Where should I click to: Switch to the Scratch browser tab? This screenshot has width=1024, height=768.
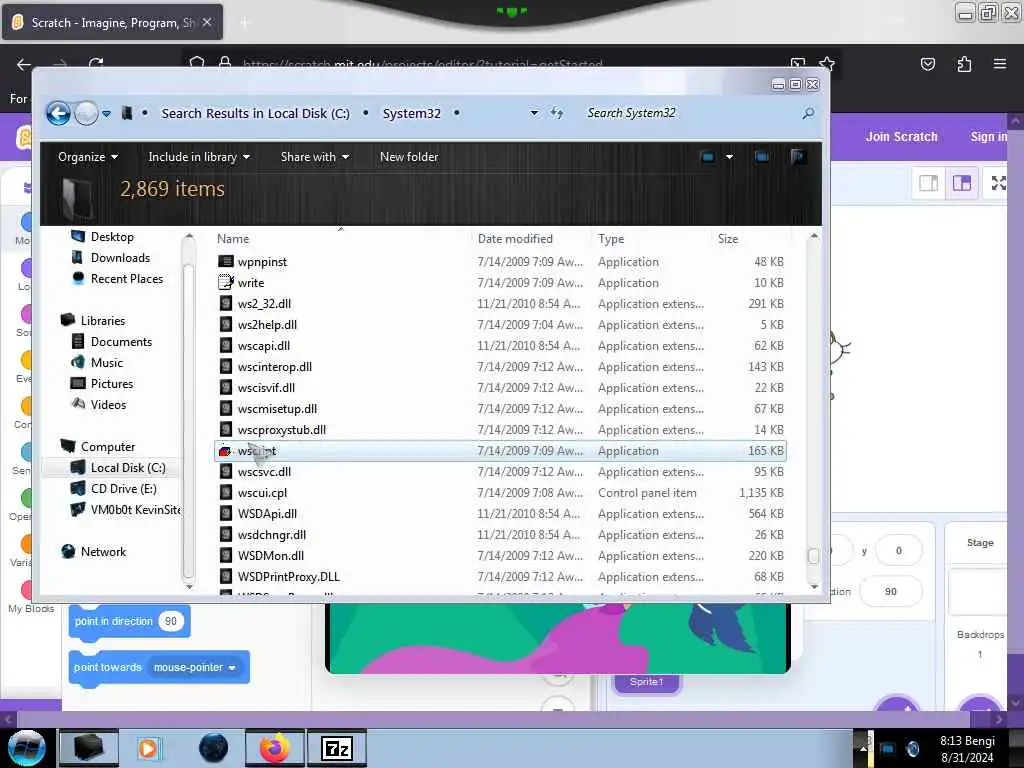[x=112, y=22]
